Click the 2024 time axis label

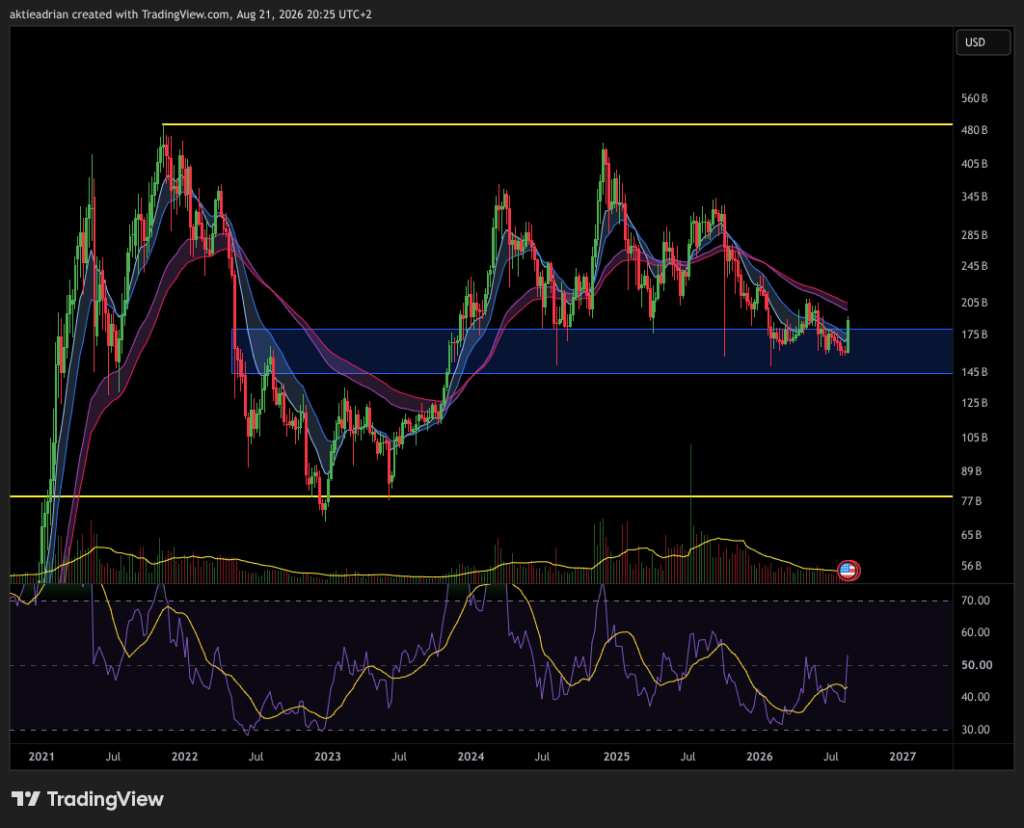point(470,757)
